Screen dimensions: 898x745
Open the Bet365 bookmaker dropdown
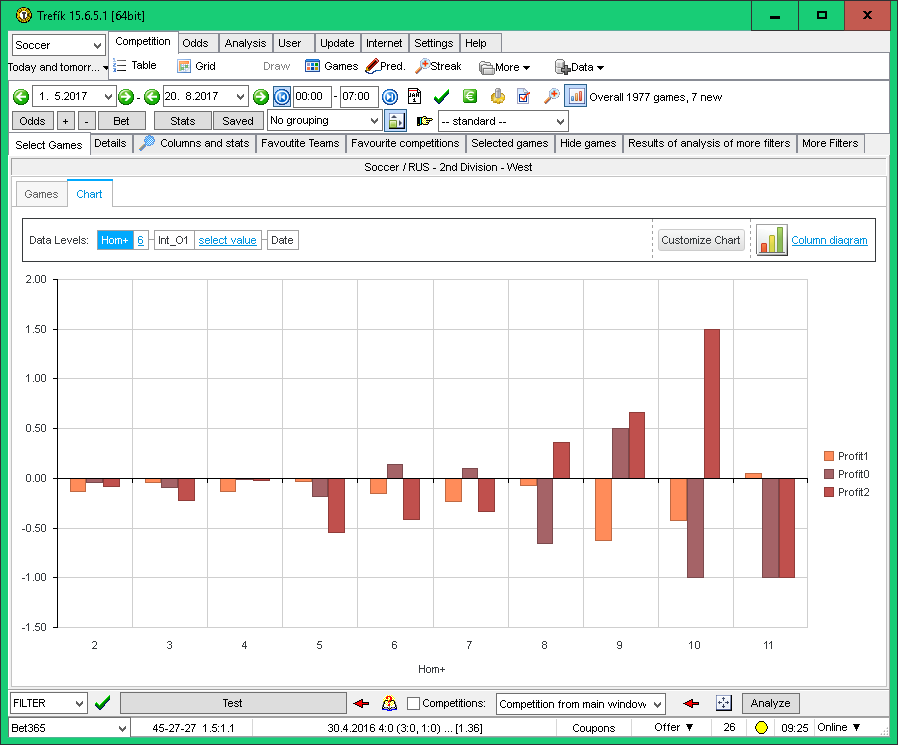[x=68, y=728]
